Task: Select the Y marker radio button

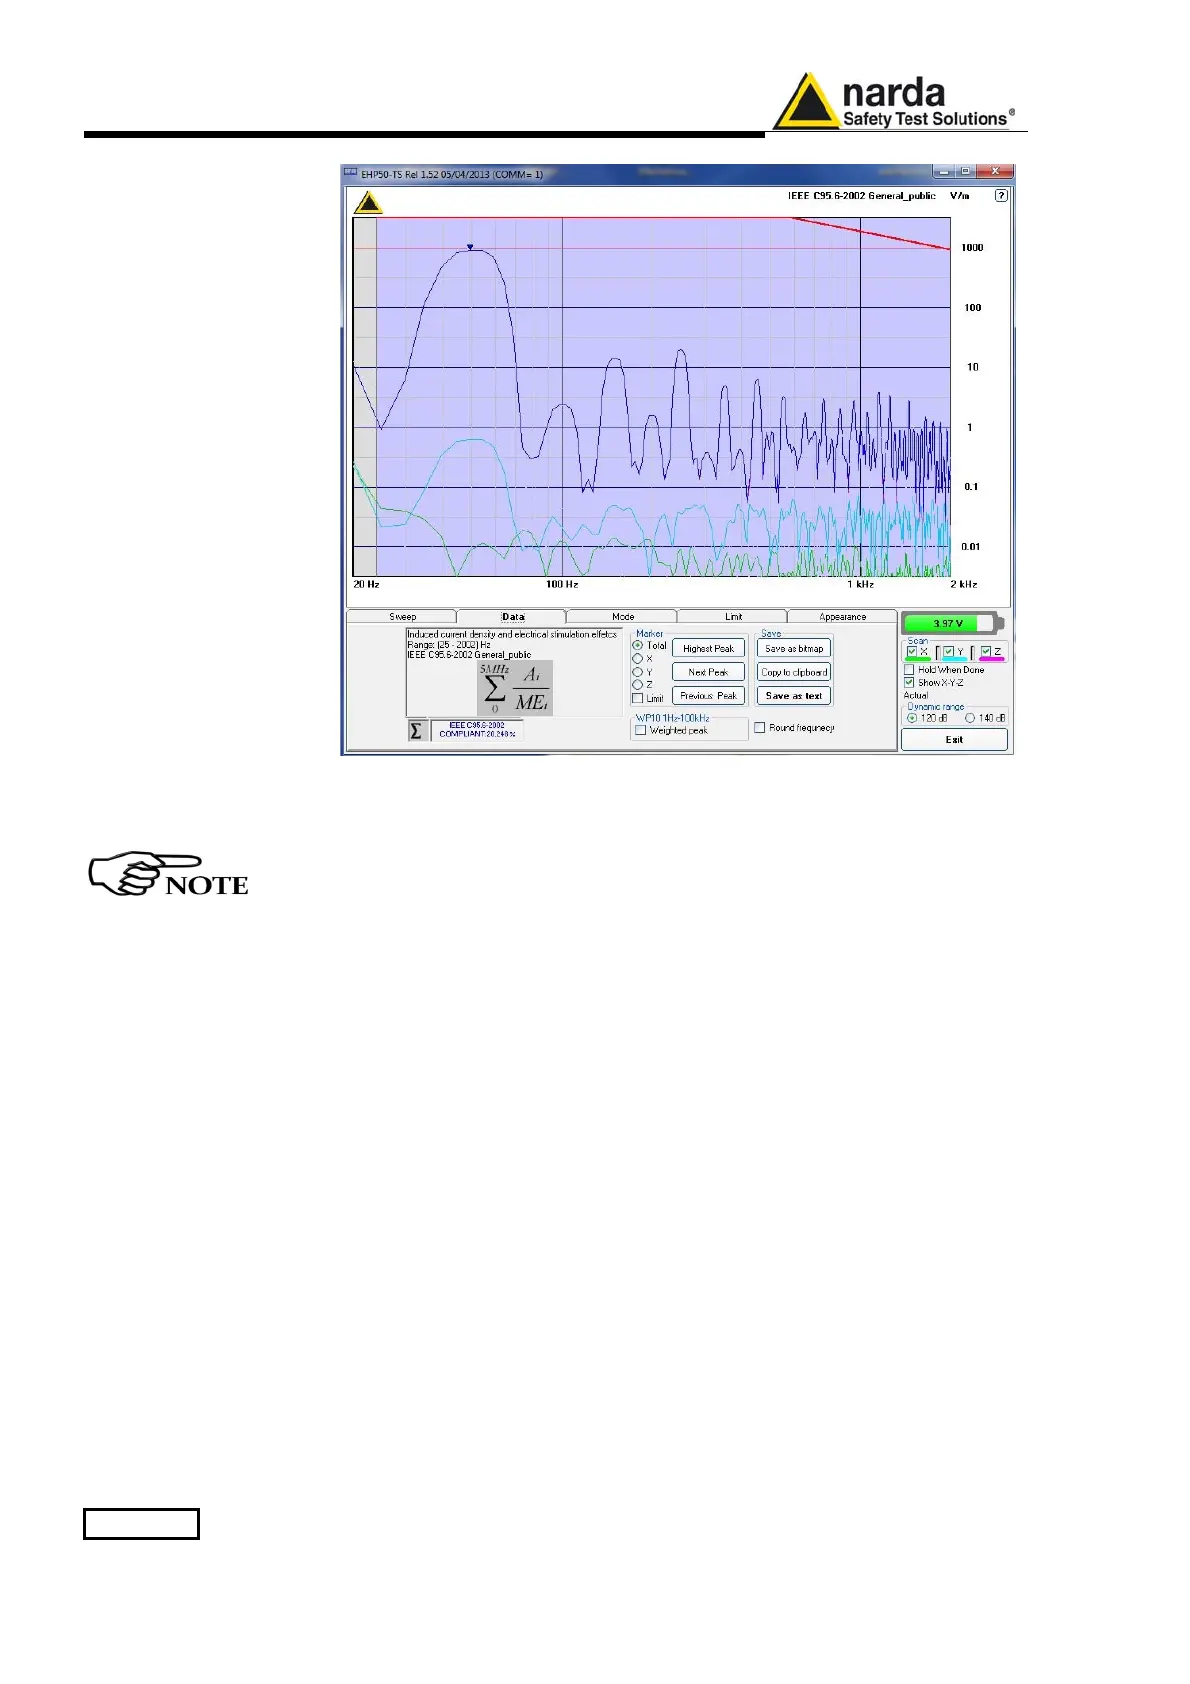Action: [638, 672]
